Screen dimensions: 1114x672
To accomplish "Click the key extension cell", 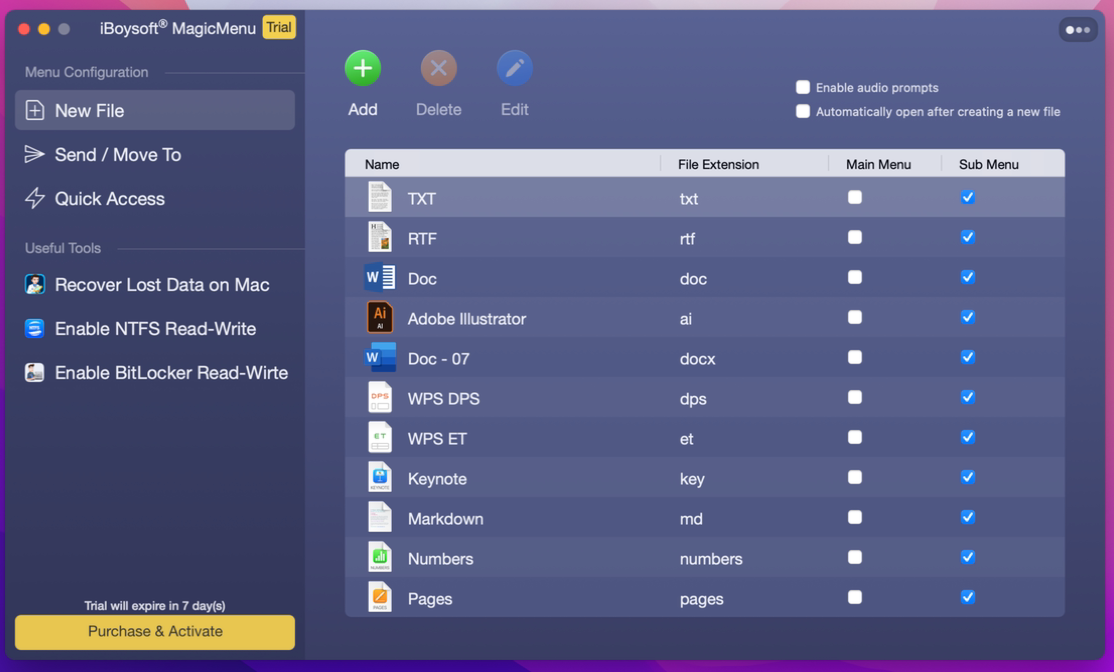I will [692, 479].
